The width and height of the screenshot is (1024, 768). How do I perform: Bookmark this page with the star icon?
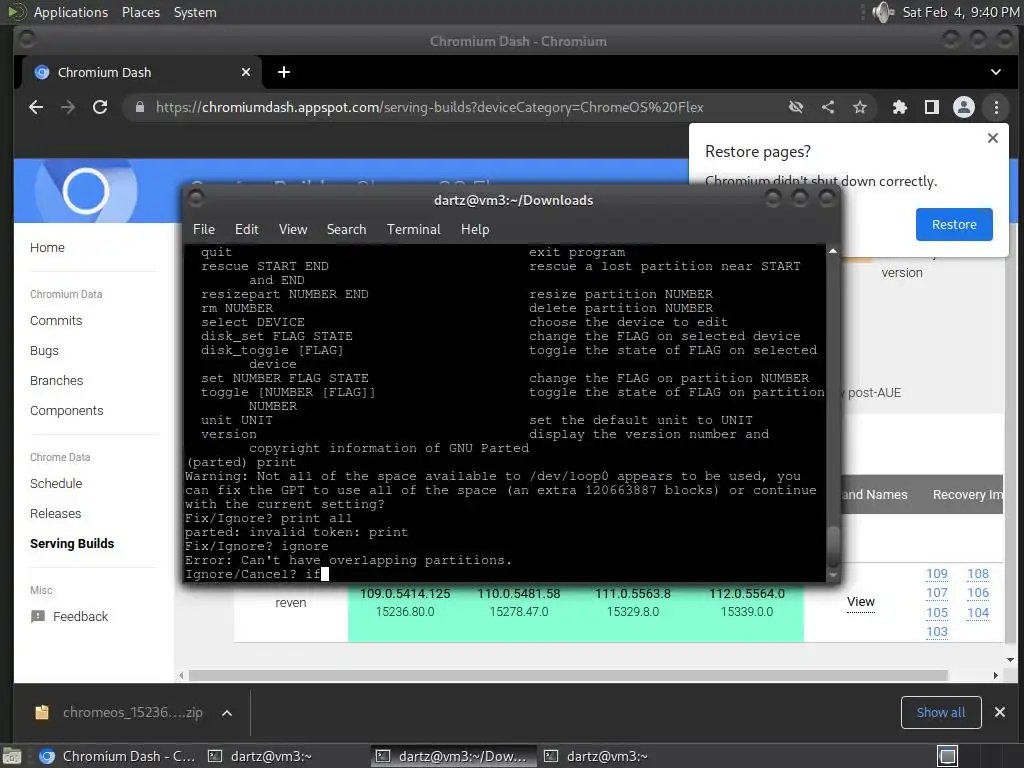[x=860, y=107]
